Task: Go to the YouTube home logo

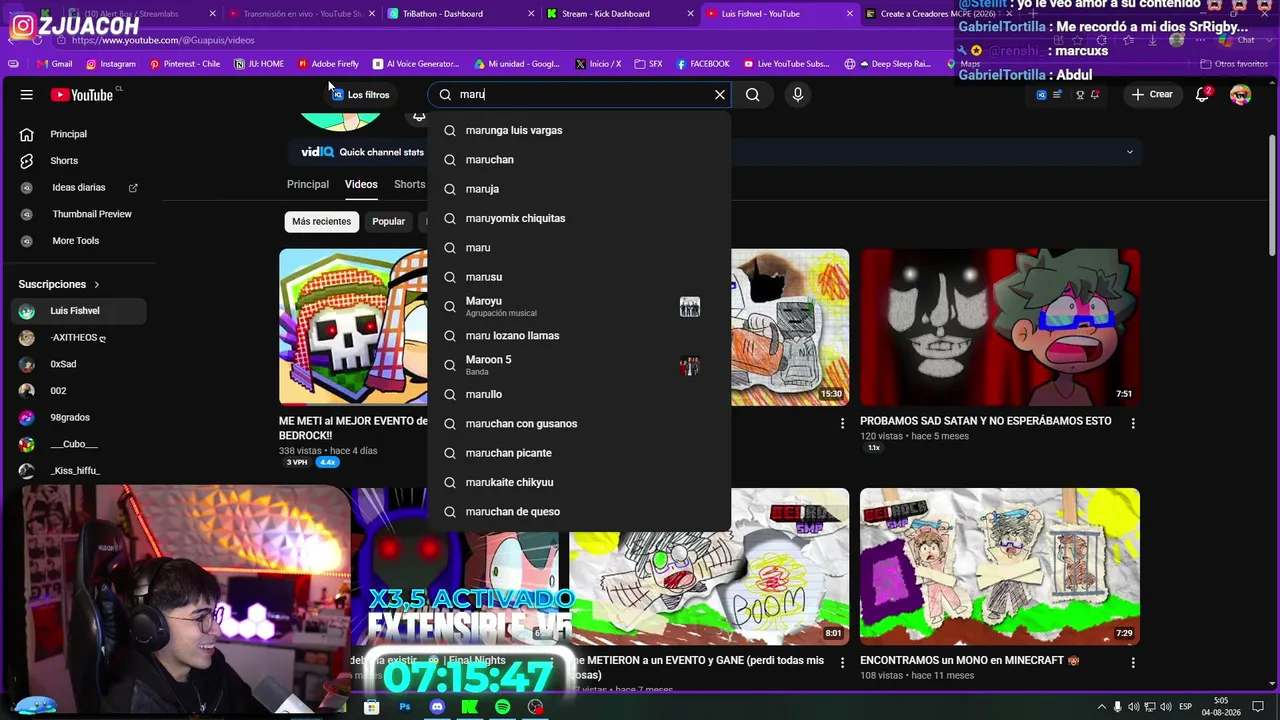Action: tap(82, 95)
